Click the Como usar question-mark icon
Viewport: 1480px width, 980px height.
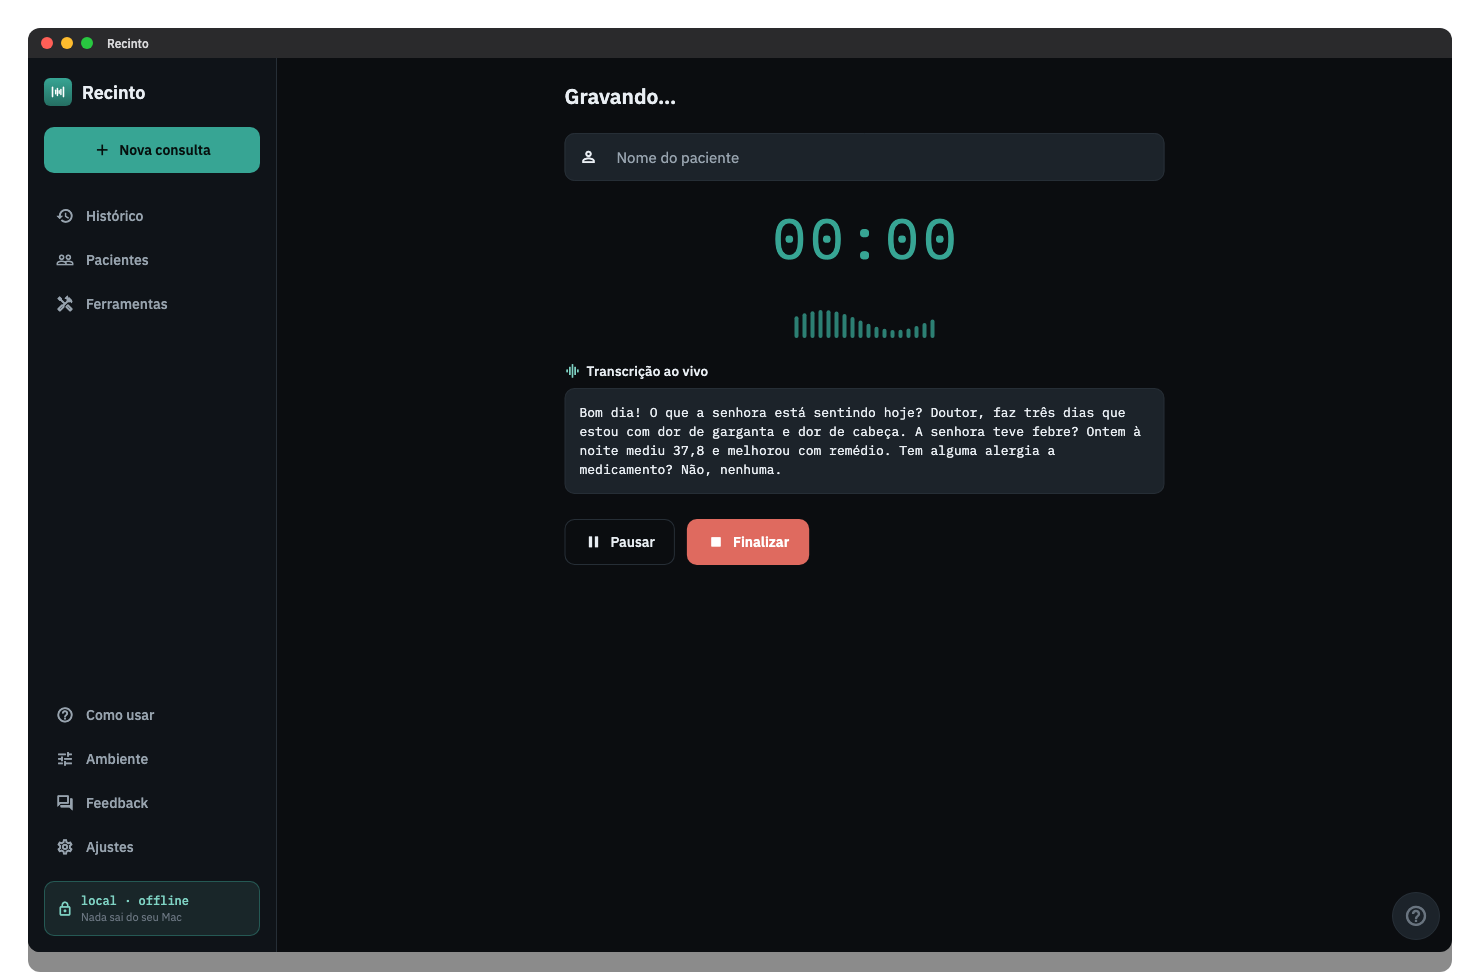pos(65,715)
